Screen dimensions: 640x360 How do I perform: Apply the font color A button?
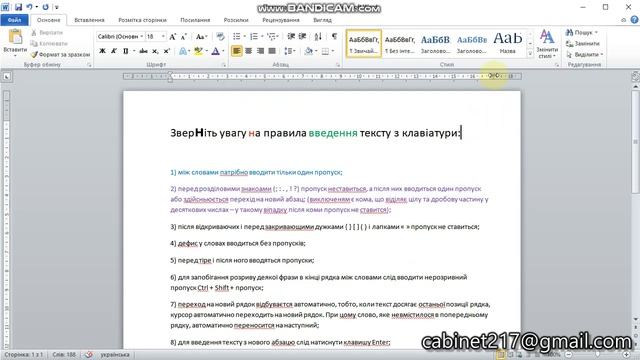(x=215, y=51)
